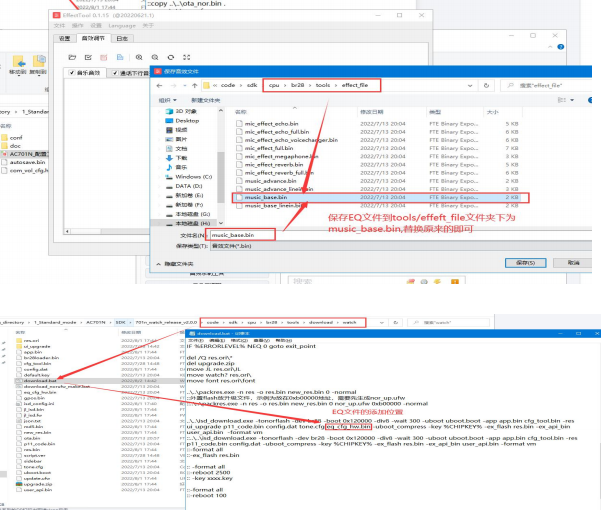Select eq_cfg_hw.bin in the watch folder
601x510 pixels.
[x=40, y=392]
